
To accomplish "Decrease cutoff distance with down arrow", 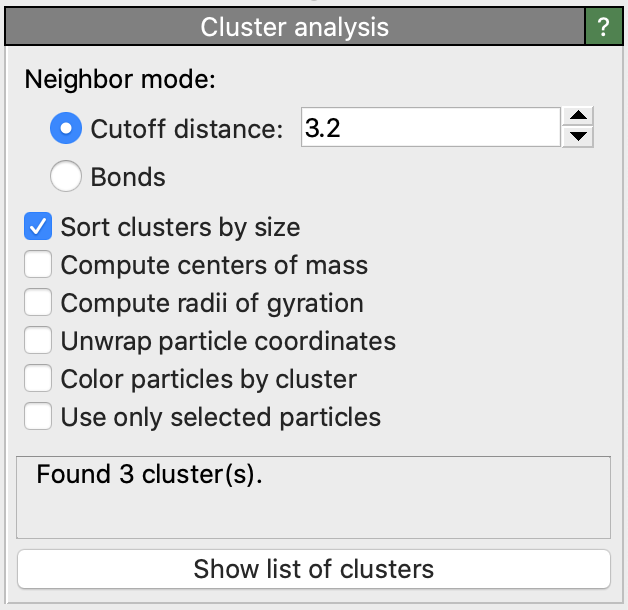I will [x=579, y=139].
